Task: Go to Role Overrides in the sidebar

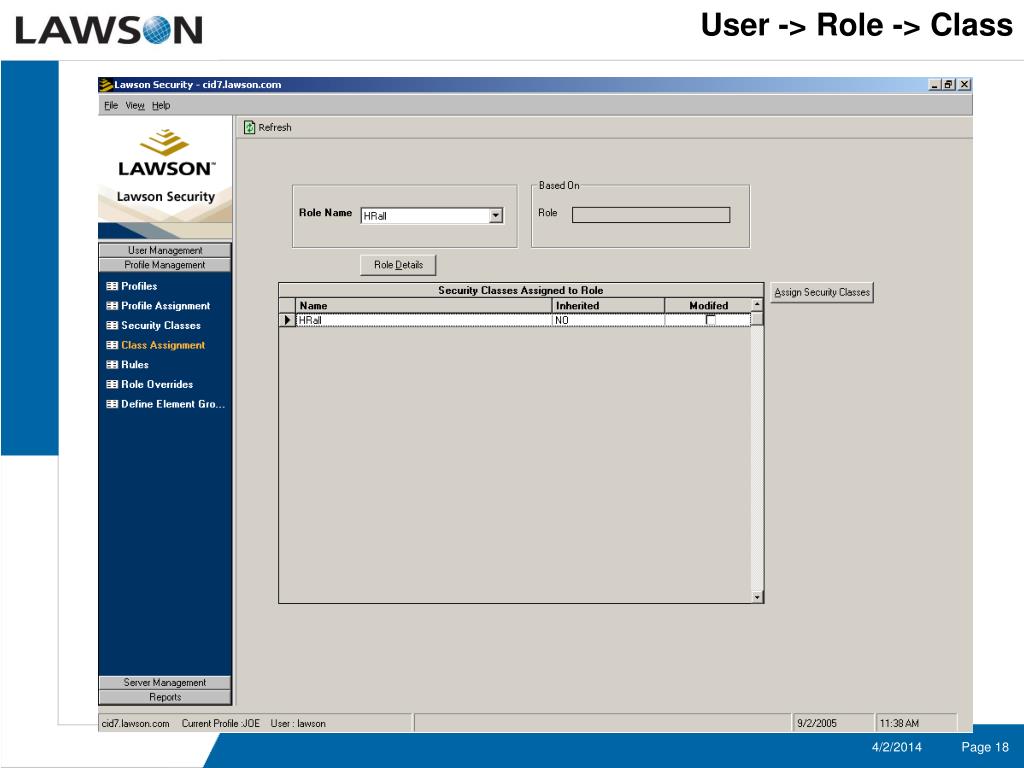Action: [x=157, y=384]
